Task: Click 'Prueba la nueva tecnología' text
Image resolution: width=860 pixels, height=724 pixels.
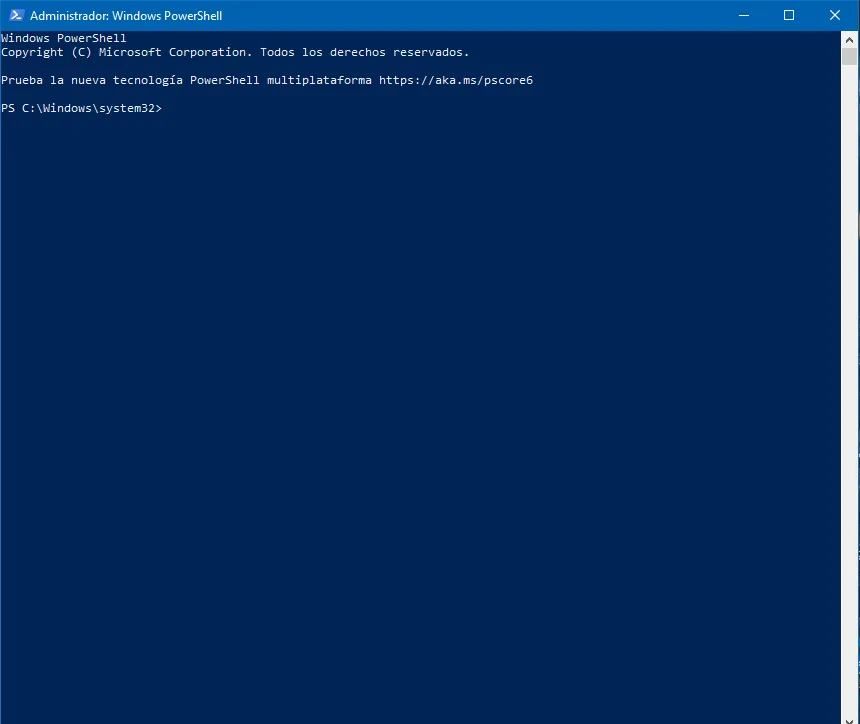Action: pyautogui.click(x=92, y=80)
